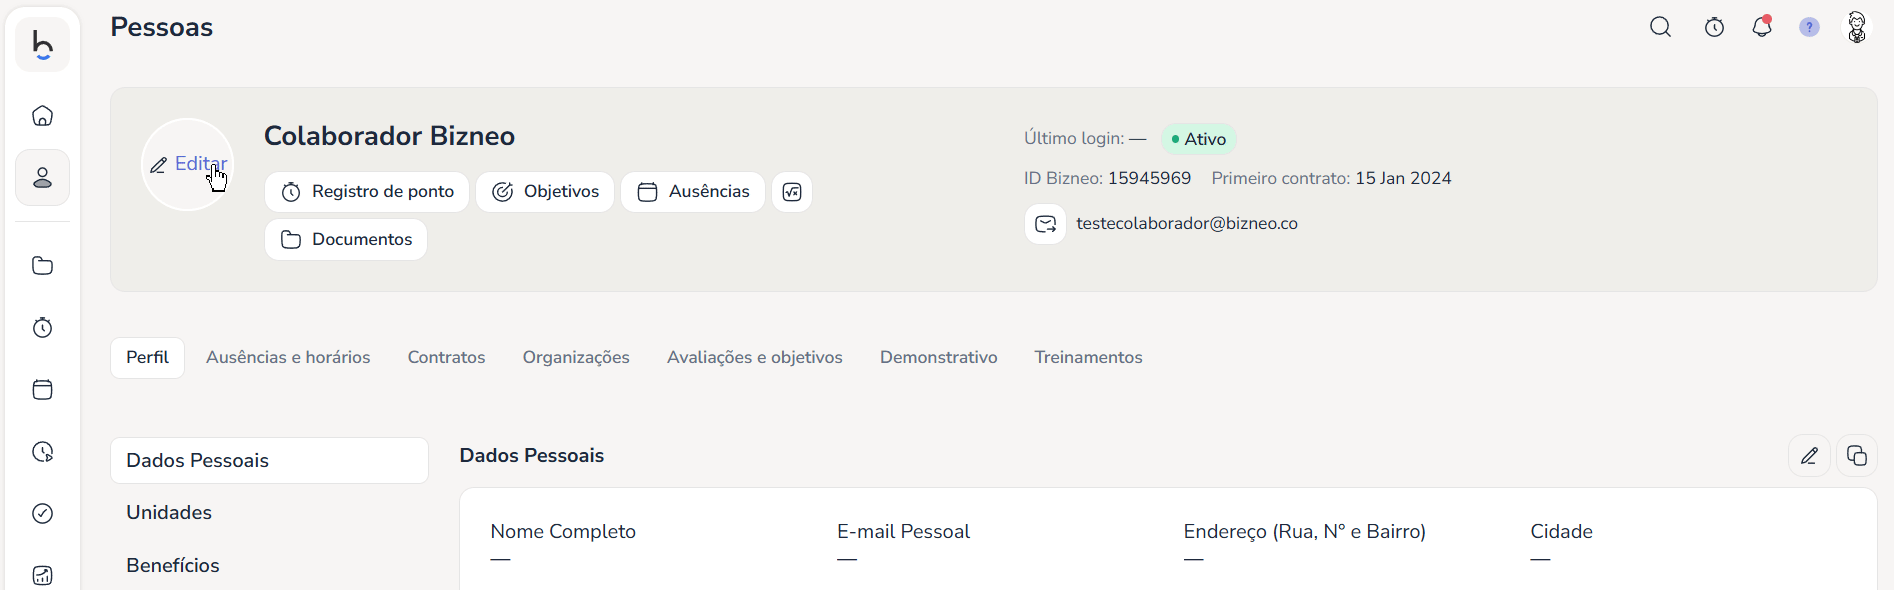Select Unidades in the side list
Viewport: 1894px width, 590px height.
tap(169, 513)
